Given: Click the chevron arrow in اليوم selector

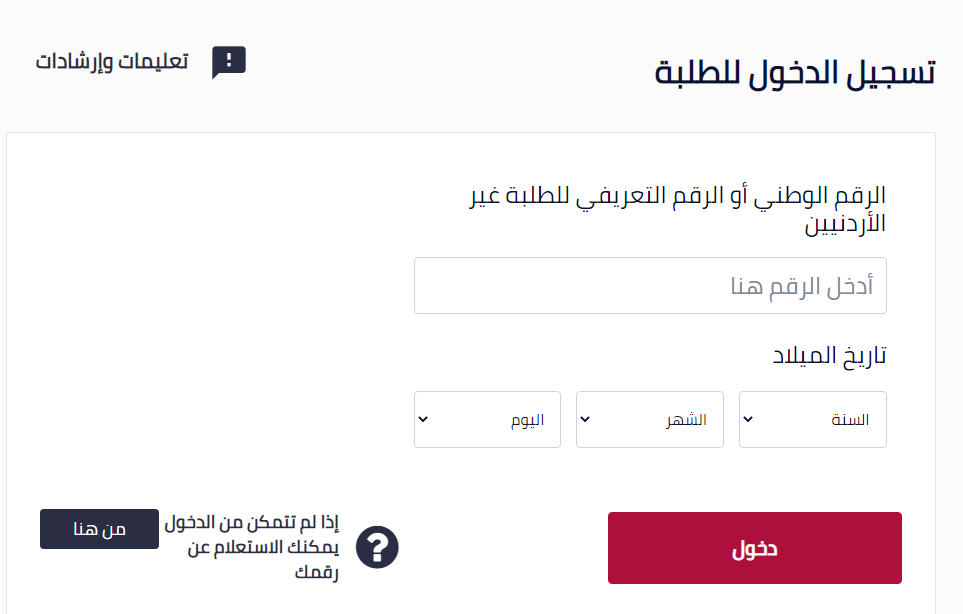Looking at the screenshot, I should pos(423,419).
